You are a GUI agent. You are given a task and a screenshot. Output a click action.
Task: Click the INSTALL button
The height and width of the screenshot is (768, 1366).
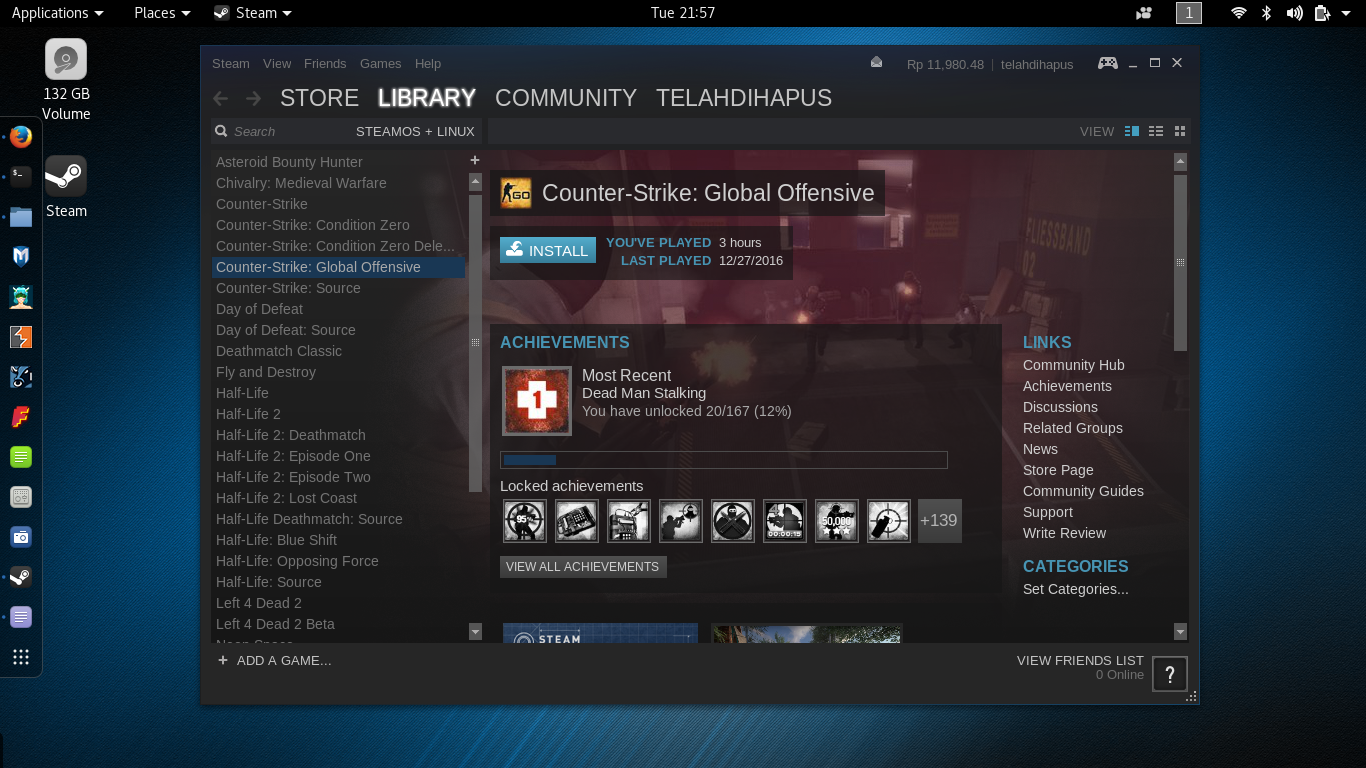[548, 250]
